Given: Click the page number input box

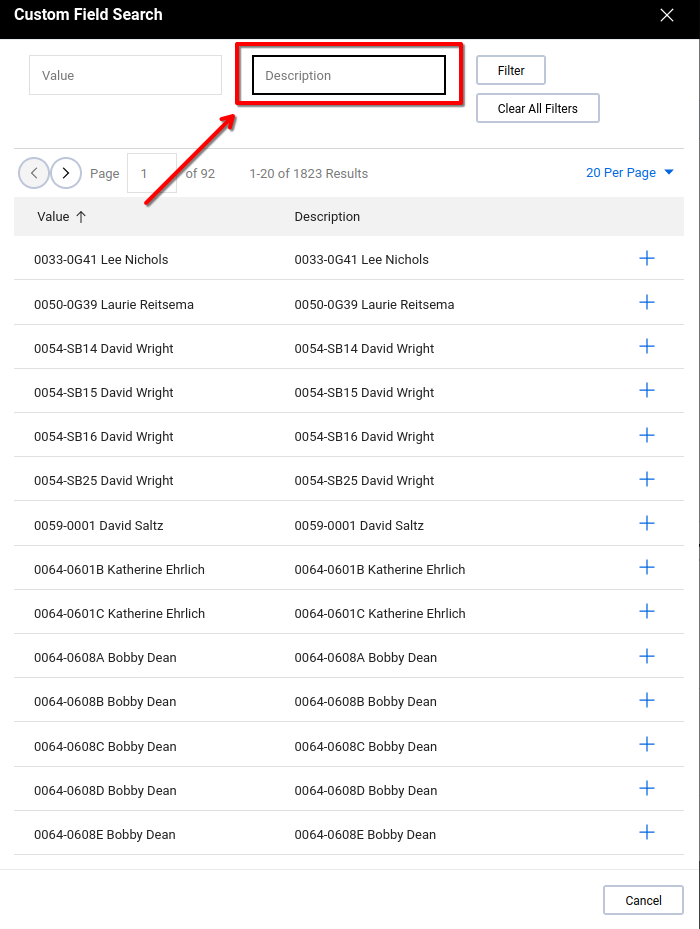Looking at the screenshot, I should point(152,173).
